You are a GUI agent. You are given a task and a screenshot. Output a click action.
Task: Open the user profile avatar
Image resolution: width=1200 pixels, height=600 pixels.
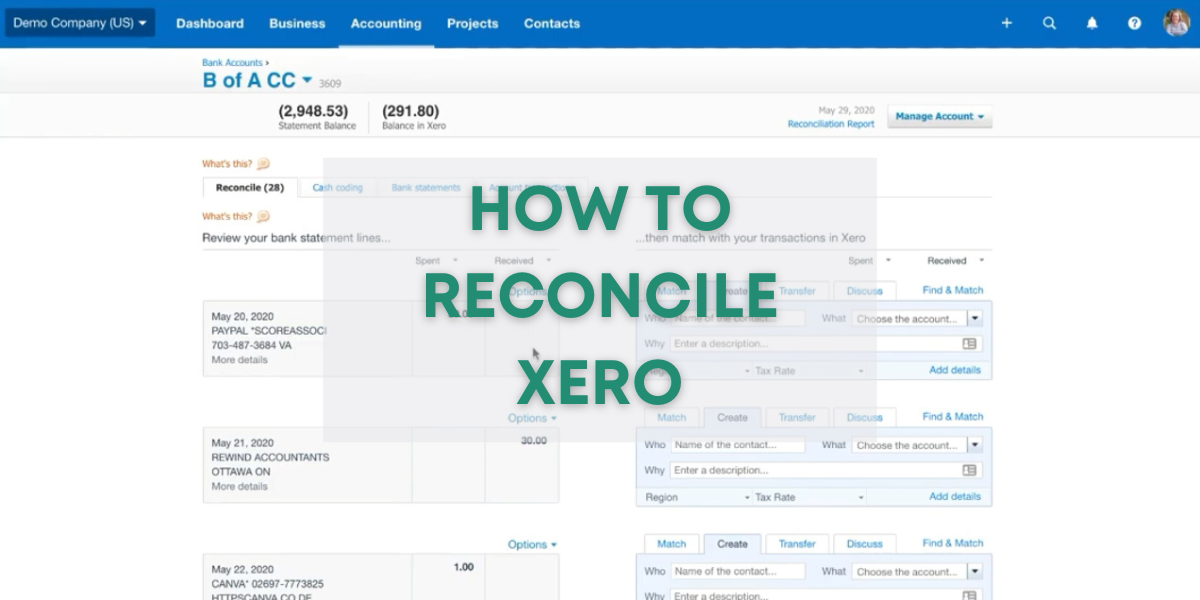1176,22
